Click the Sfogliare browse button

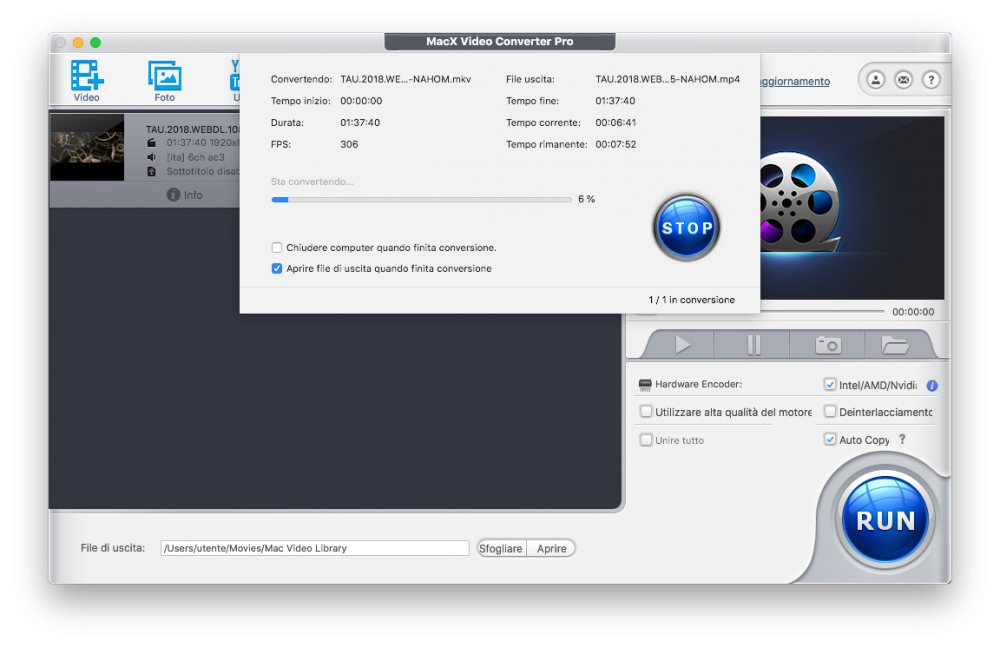tap(501, 549)
